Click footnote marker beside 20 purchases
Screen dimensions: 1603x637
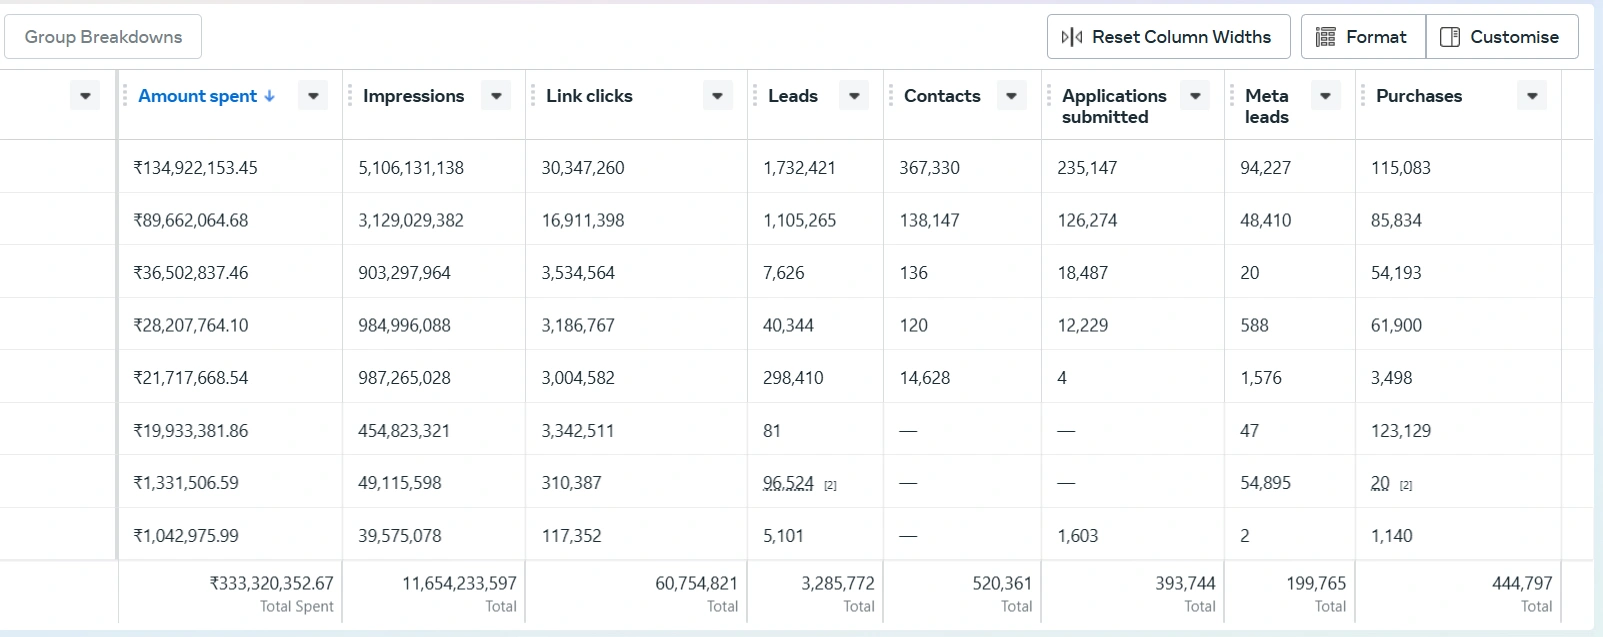(1406, 485)
